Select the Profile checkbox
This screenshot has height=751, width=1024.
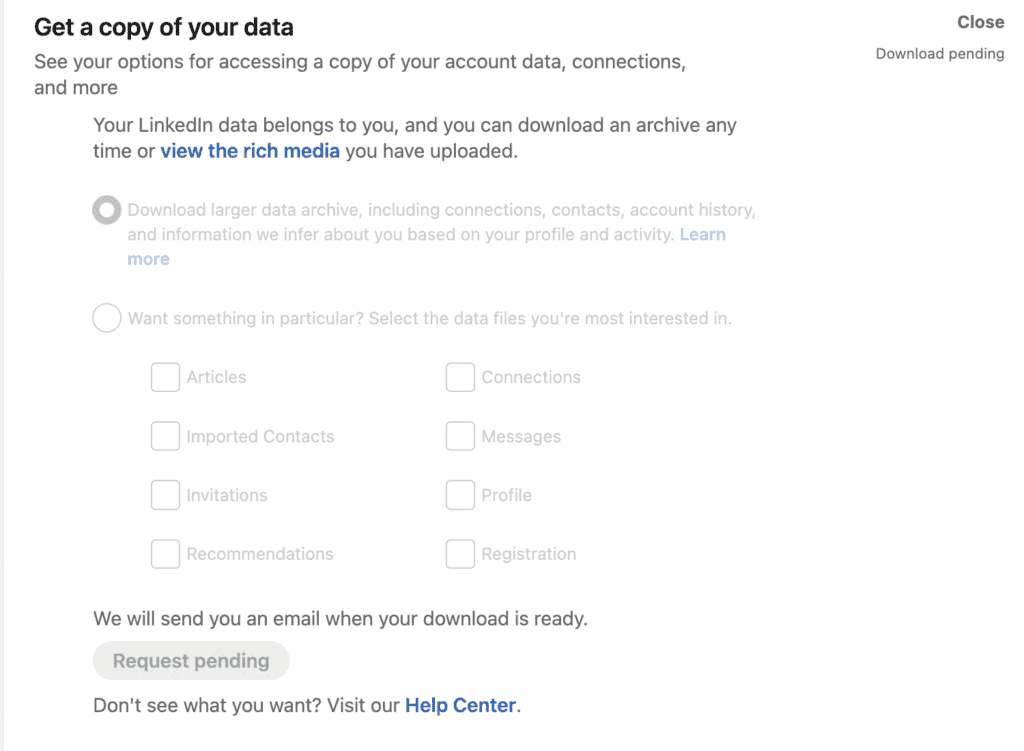click(460, 495)
